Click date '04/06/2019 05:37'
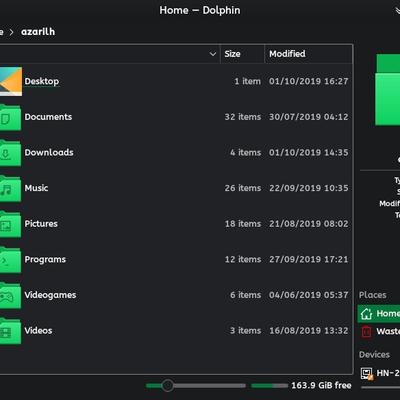The image size is (400, 400). (309, 295)
